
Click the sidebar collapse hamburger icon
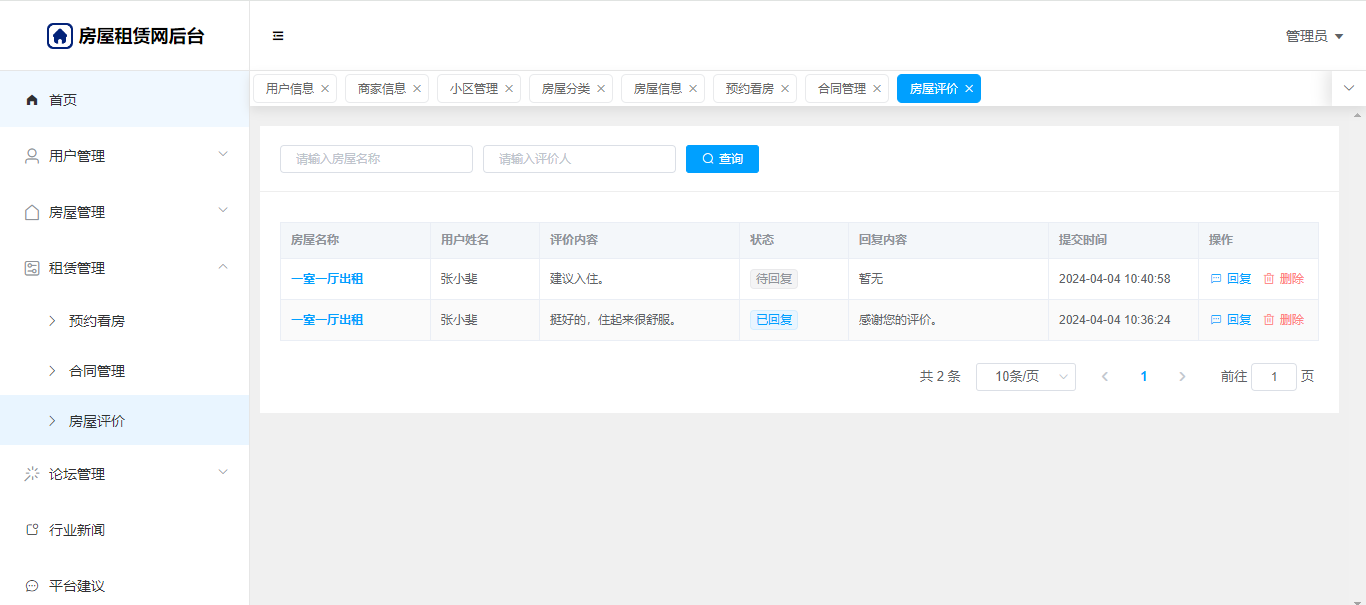coord(278,36)
